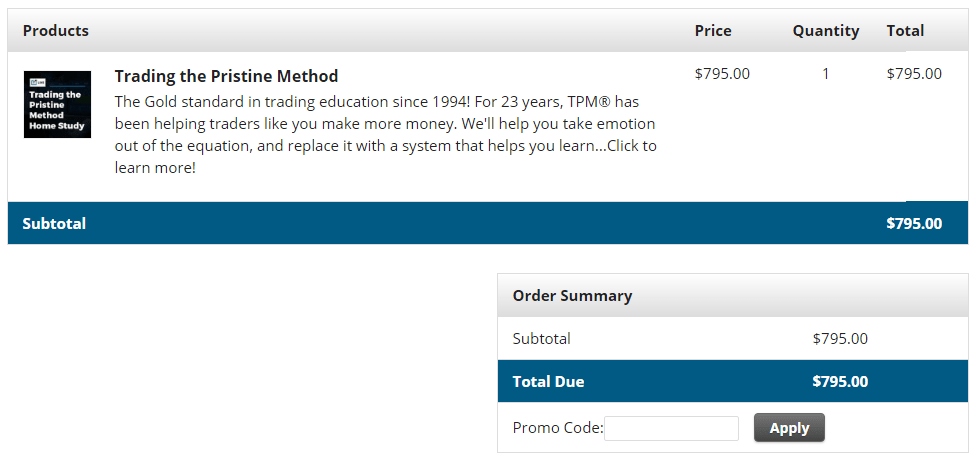This screenshot has width=976, height=467.
Task: Click the product row total amount
Action: tap(913, 74)
